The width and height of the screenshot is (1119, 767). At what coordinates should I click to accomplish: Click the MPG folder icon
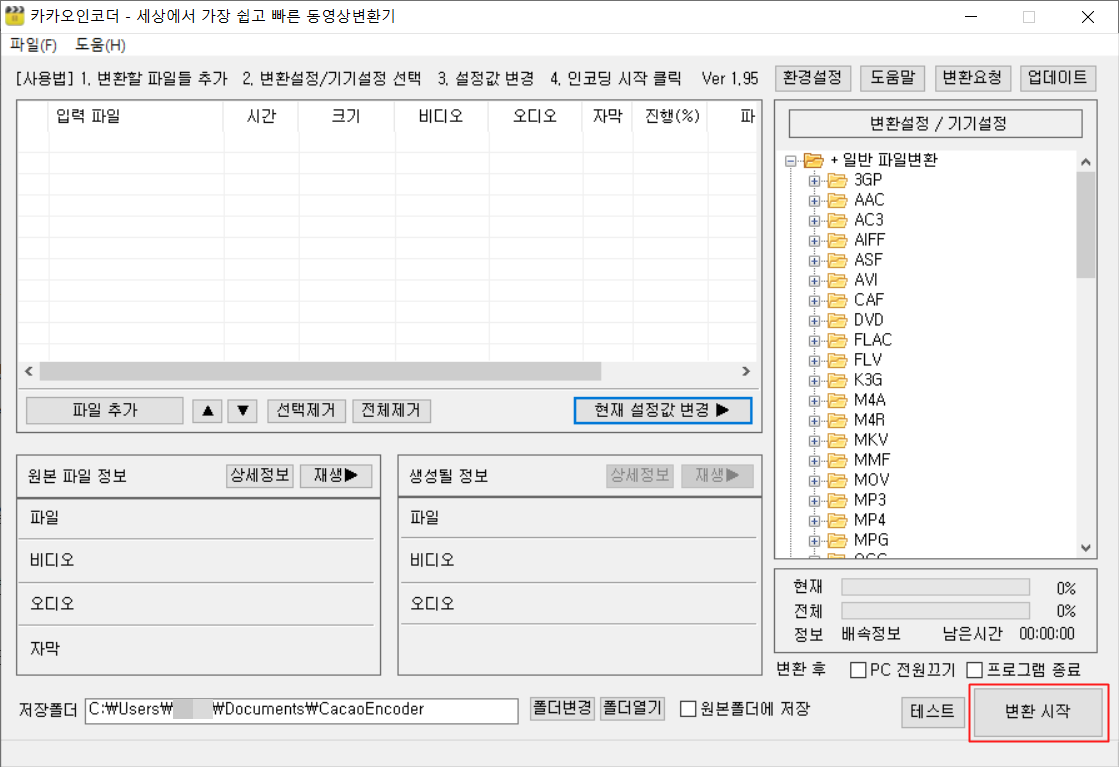(x=837, y=539)
